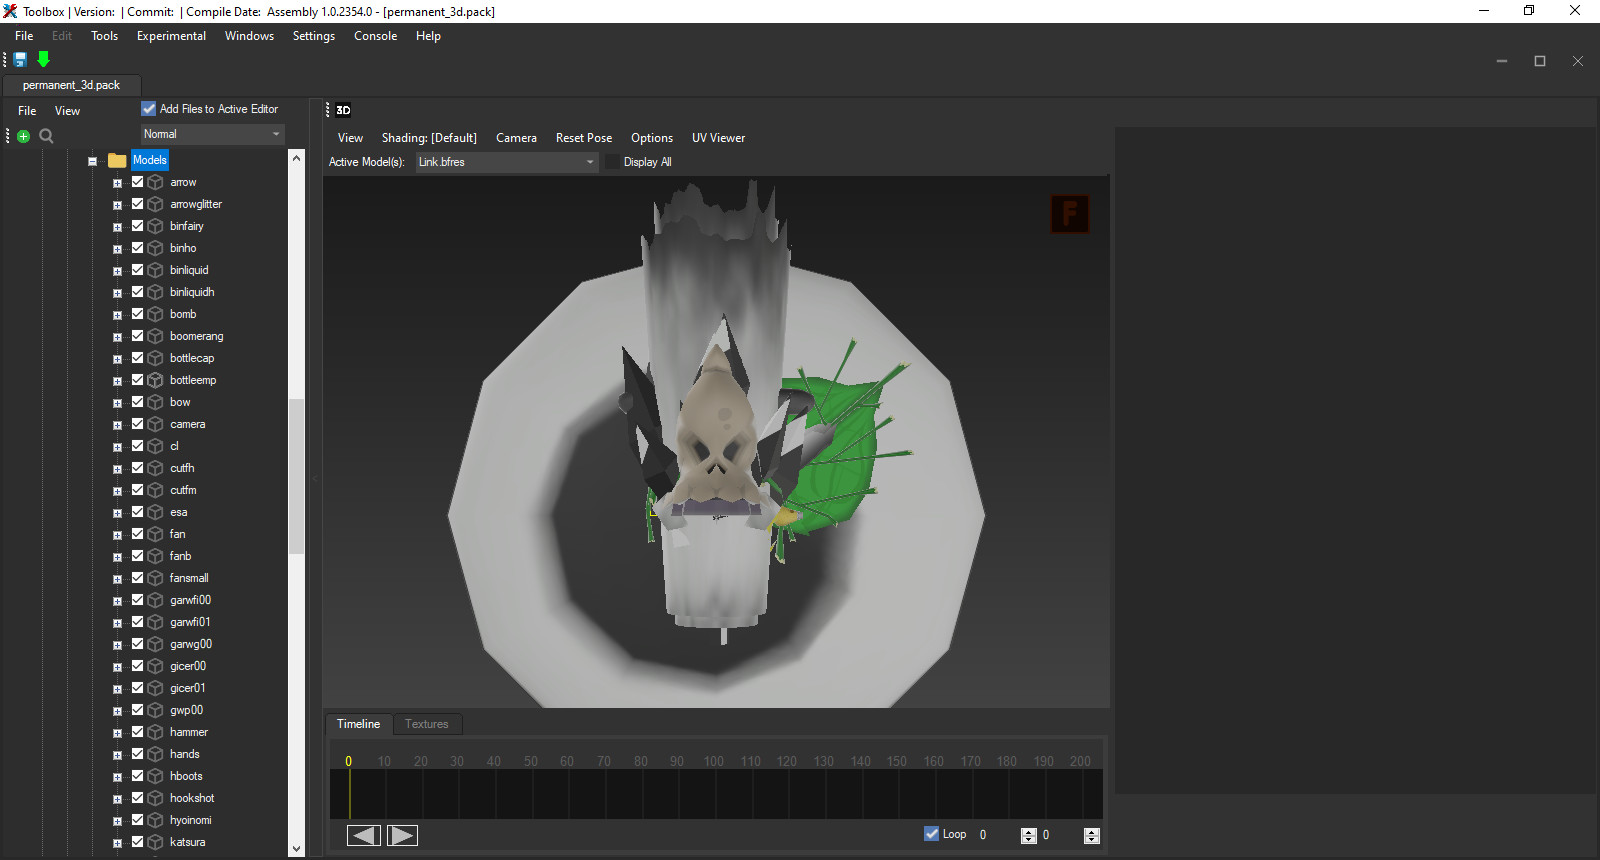1600x860 pixels.
Task: Select the esa model cube icon
Action: 155,512
